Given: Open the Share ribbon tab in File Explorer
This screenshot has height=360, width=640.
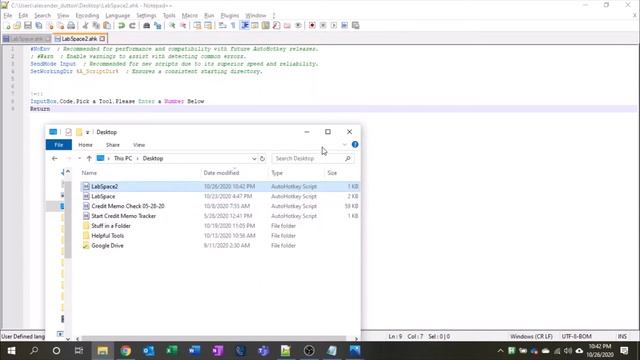Looking at the screenshot, I should tap(113, 145).
